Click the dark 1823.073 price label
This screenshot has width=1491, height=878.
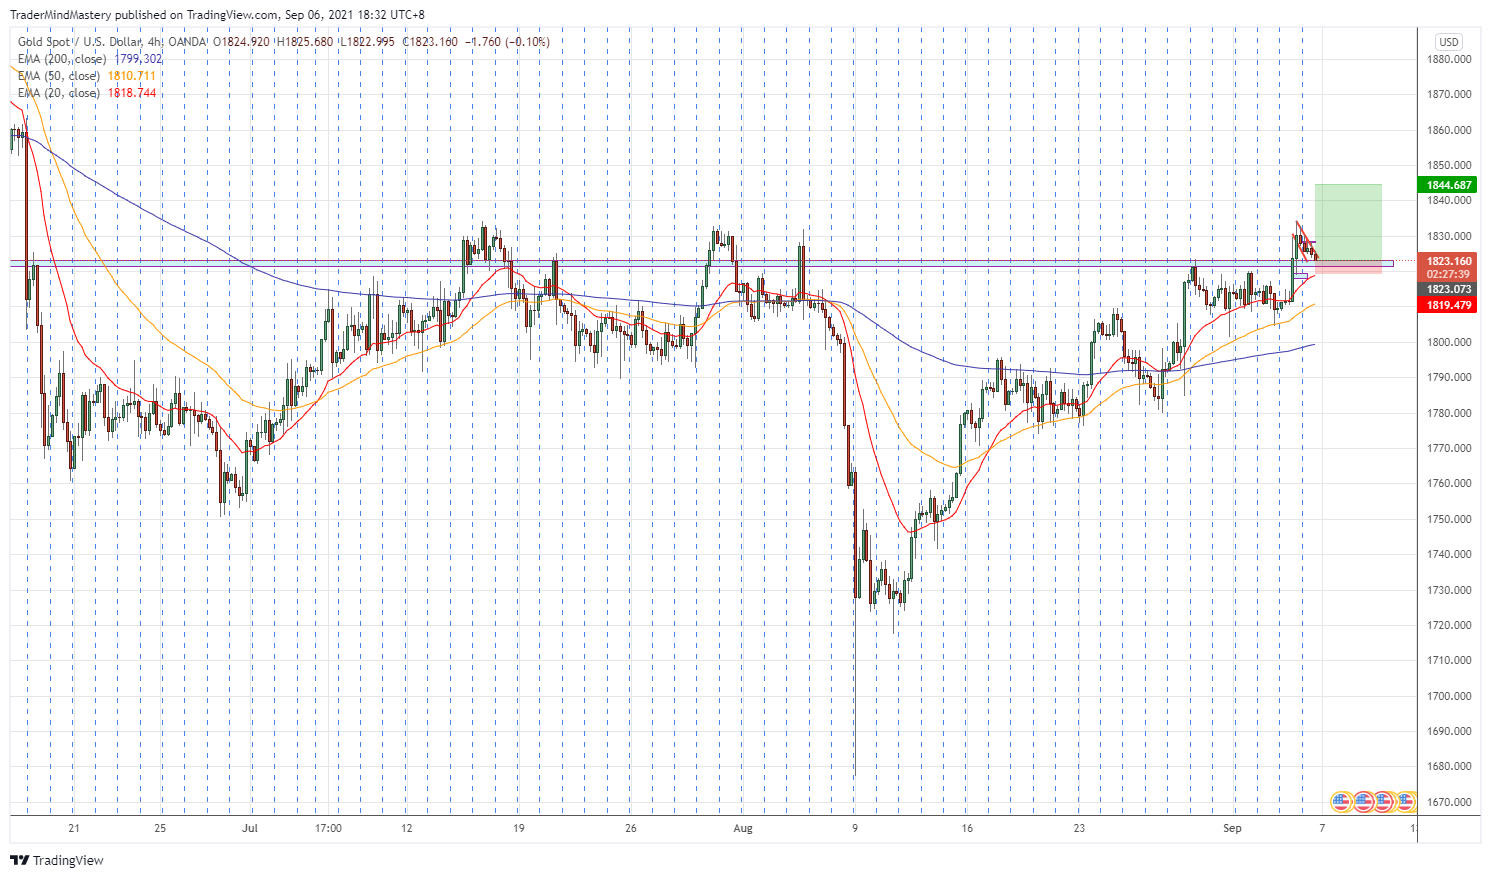(x=1447, y=289)
